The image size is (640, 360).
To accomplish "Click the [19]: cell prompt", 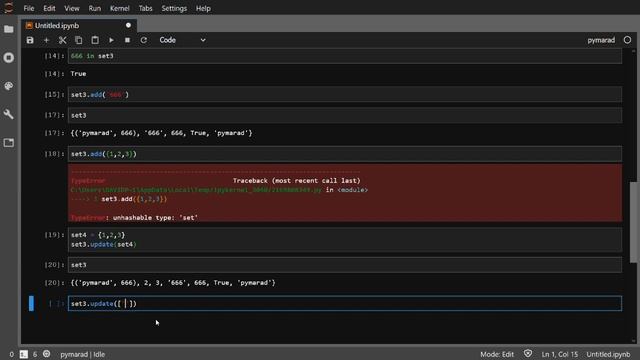I will (54, 235).
